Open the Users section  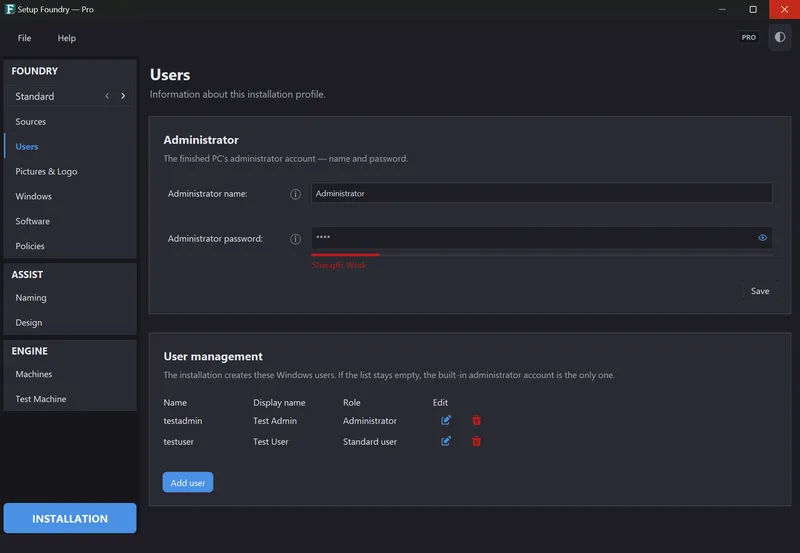[70, 147]
